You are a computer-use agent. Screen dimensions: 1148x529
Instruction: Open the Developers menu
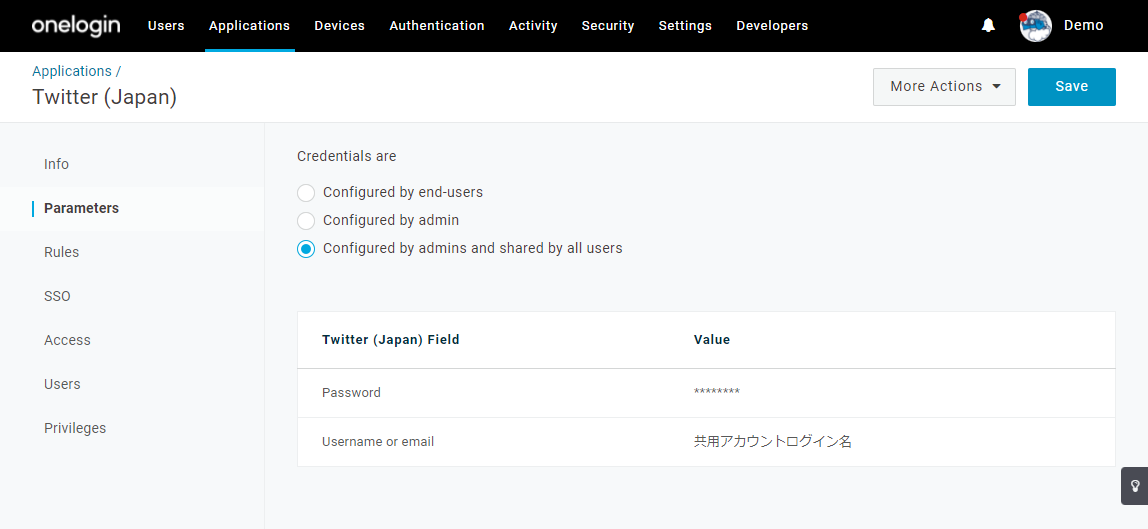pos(772,26)
